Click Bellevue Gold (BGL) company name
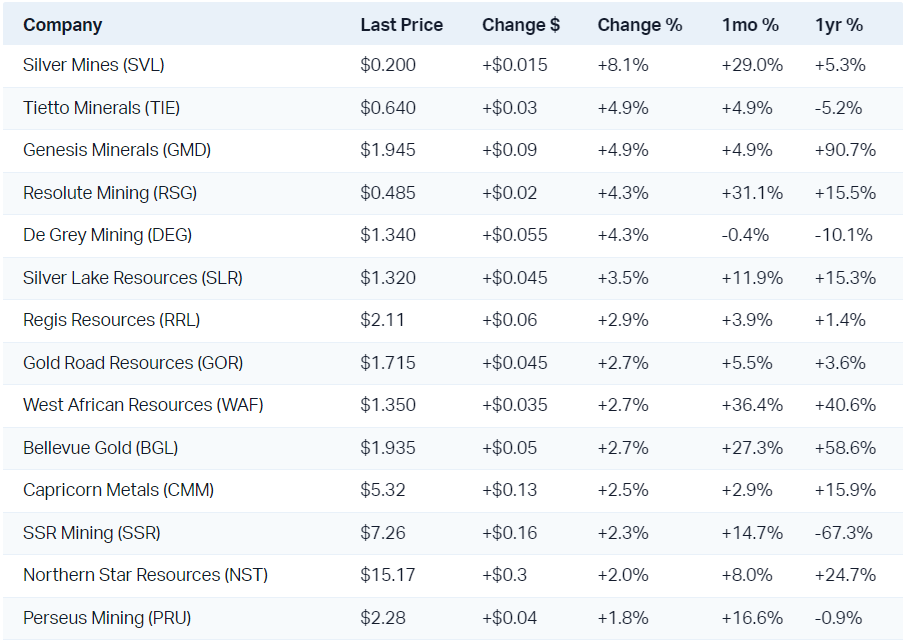The width and height of the screenshot is (907, 643). point(100,448)
